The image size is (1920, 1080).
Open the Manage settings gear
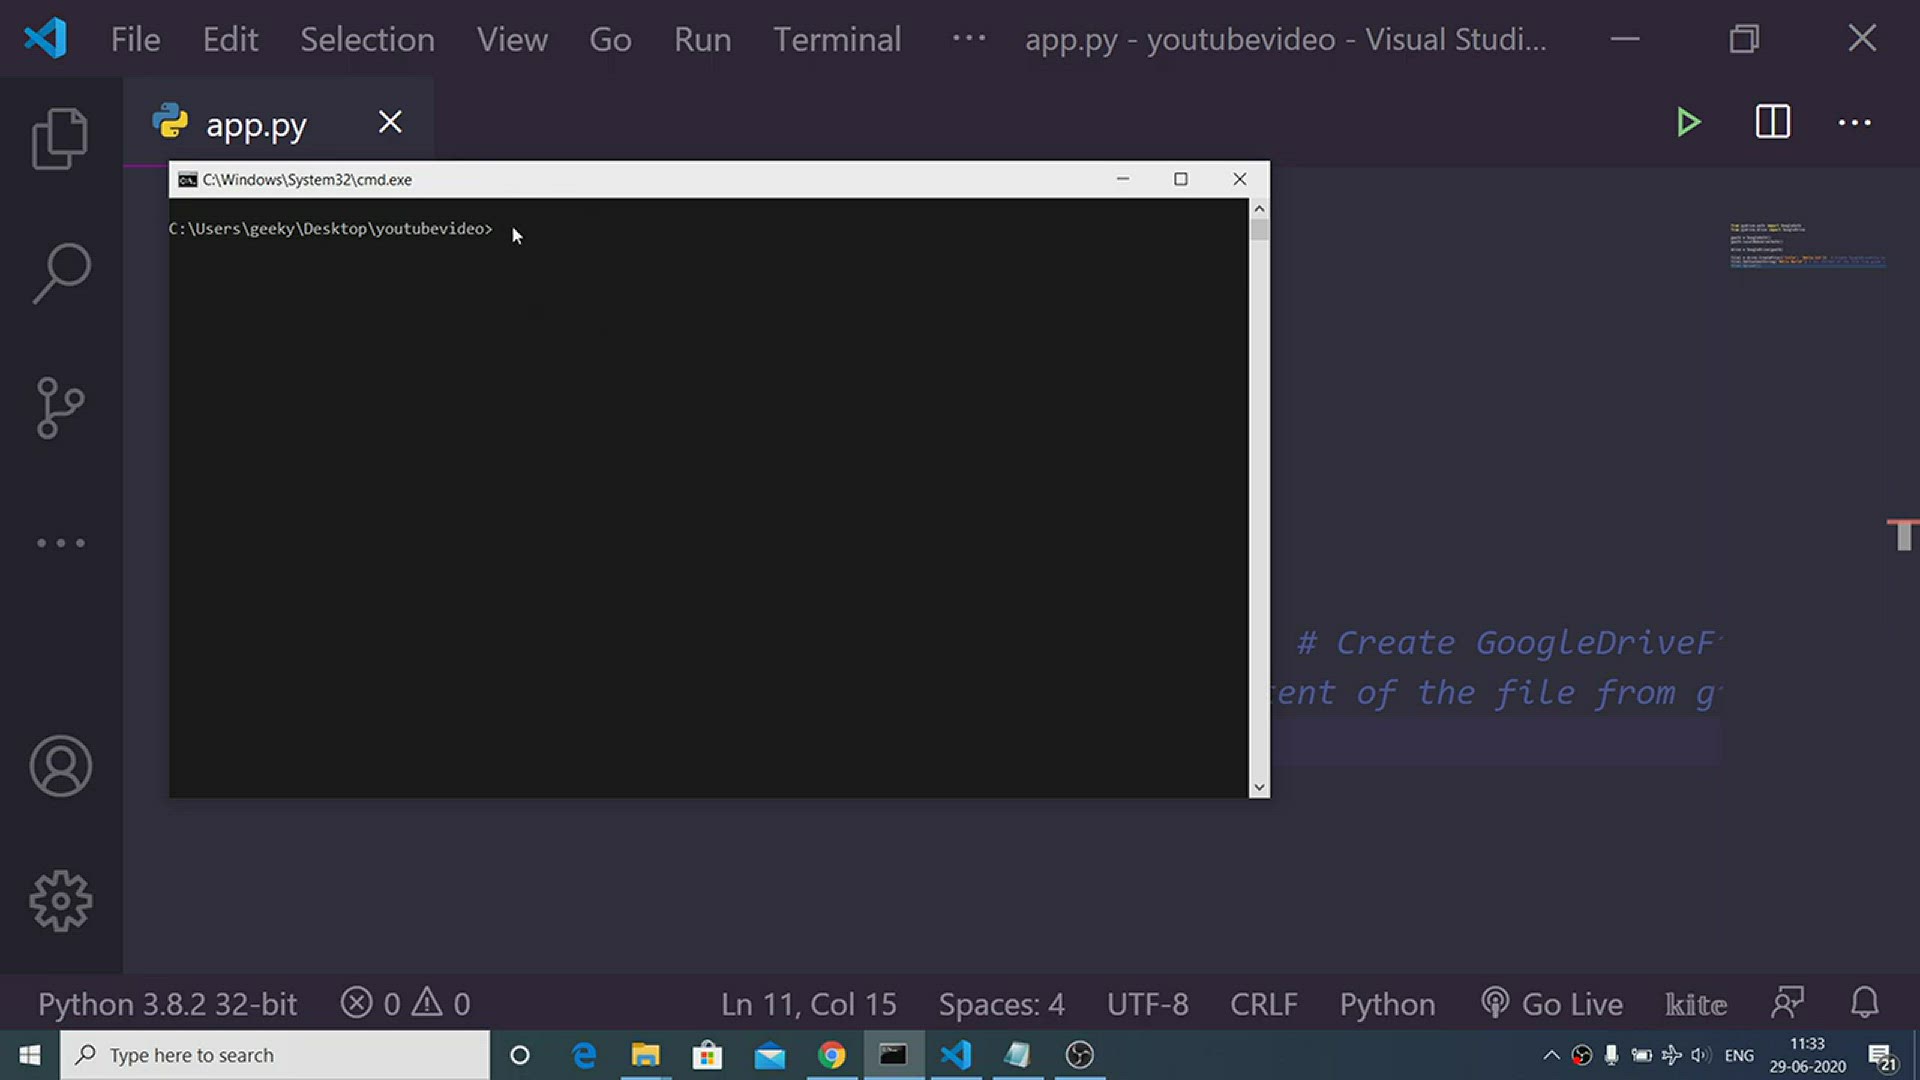[60, 900]
